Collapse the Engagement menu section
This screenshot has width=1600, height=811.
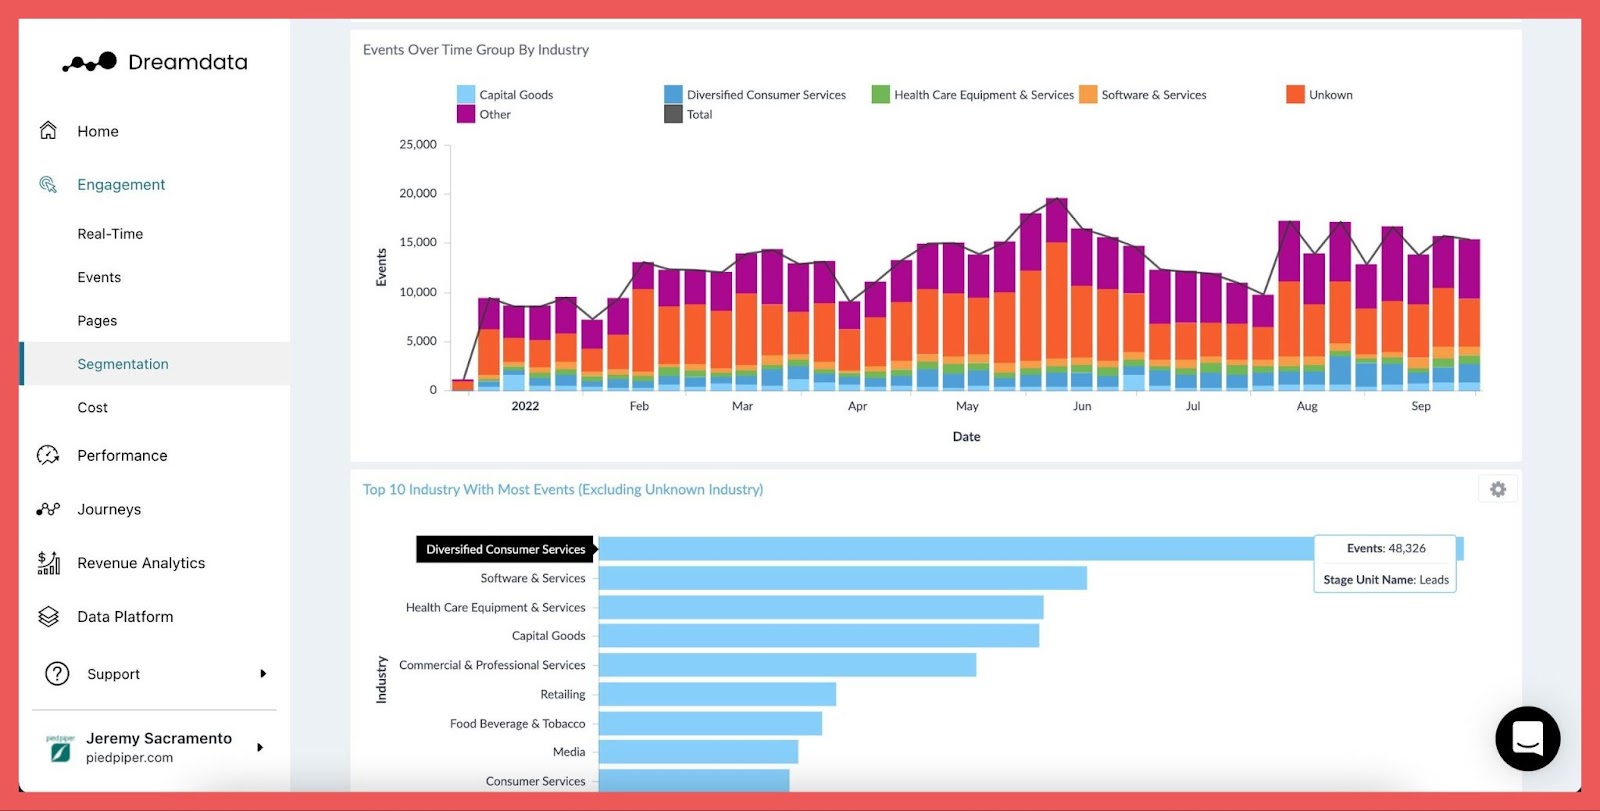point(121,185)
